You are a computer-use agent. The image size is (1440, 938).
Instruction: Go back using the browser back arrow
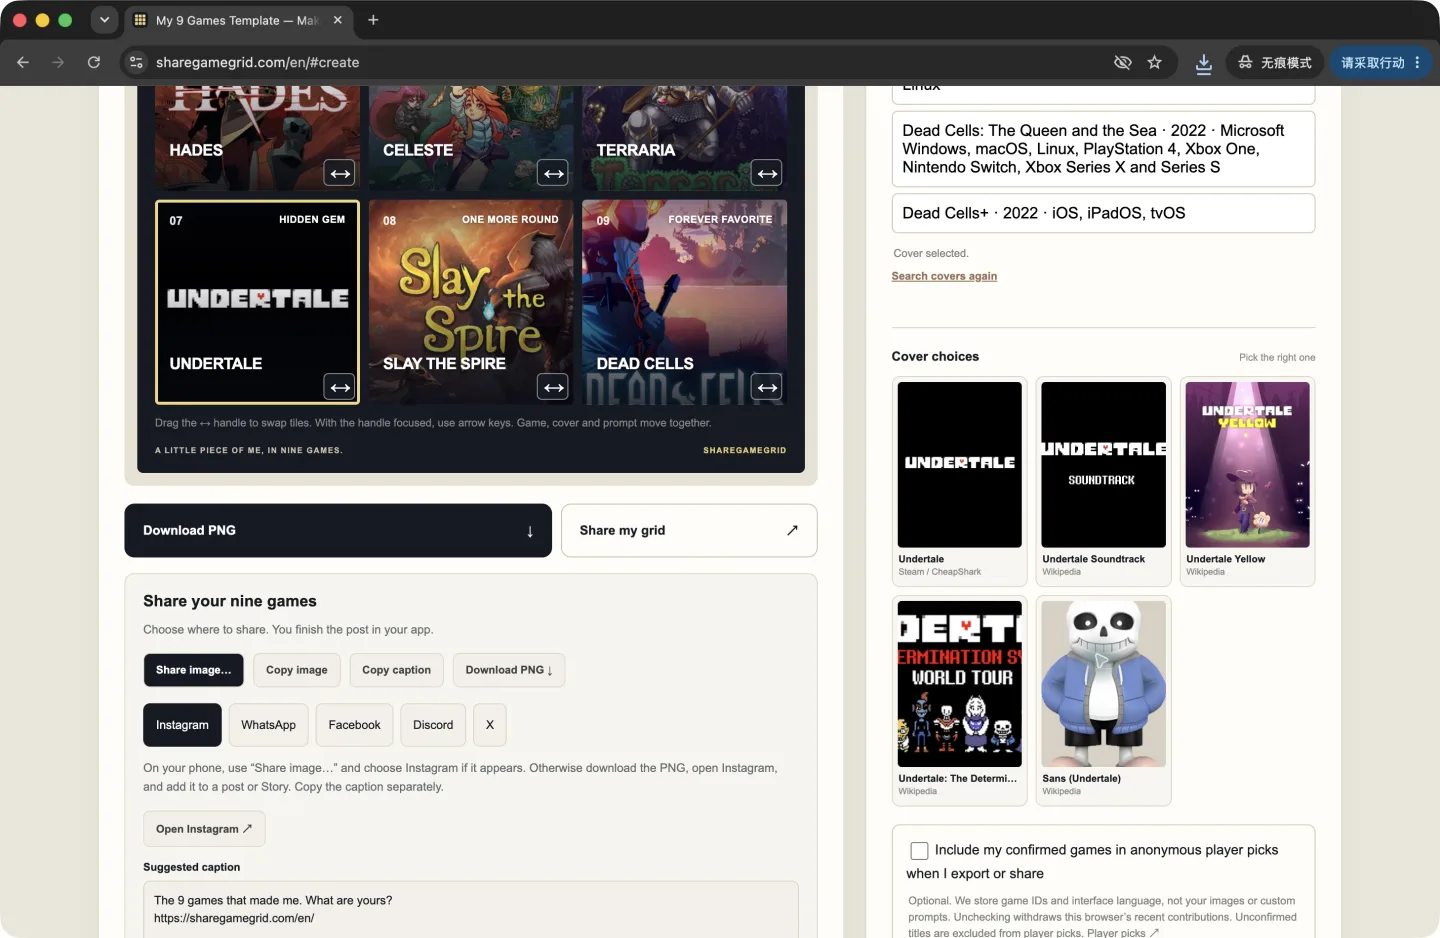(23, 62)
